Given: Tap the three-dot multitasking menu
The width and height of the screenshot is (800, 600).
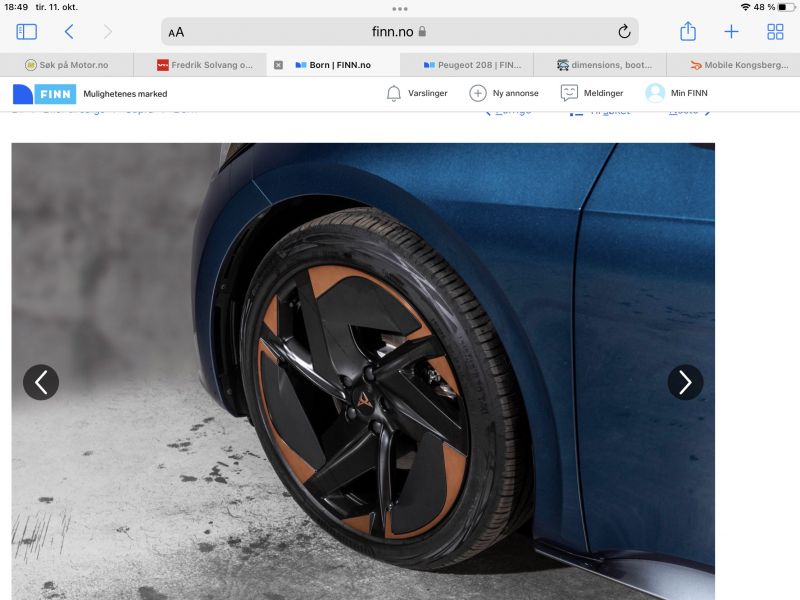Looking at the screenshot, I should pos(400,9).
